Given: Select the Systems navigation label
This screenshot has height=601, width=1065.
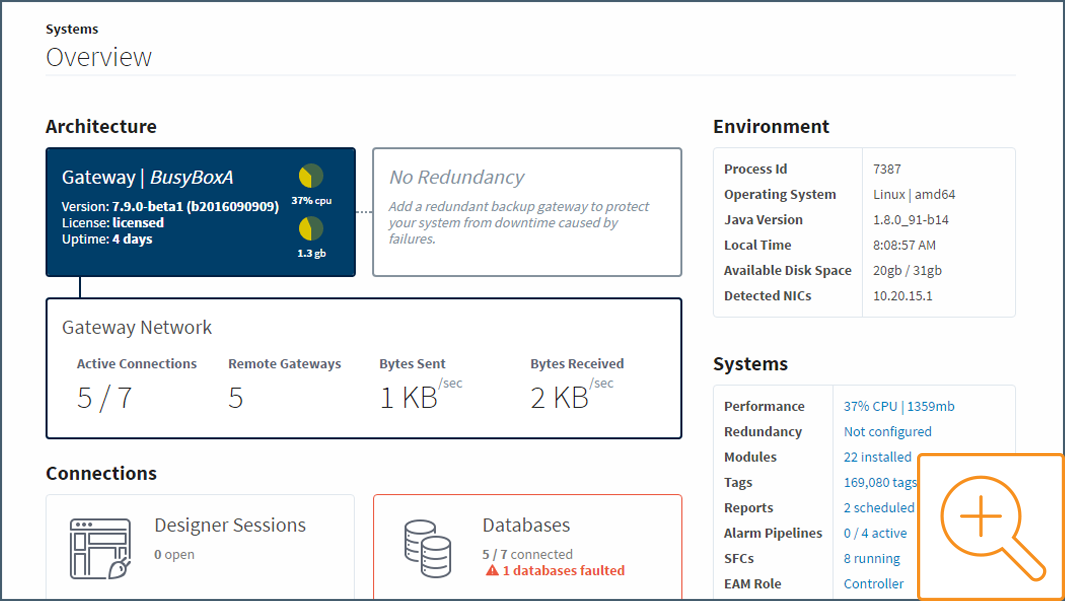Looking at the screenshot, I should tap(70, 29).
